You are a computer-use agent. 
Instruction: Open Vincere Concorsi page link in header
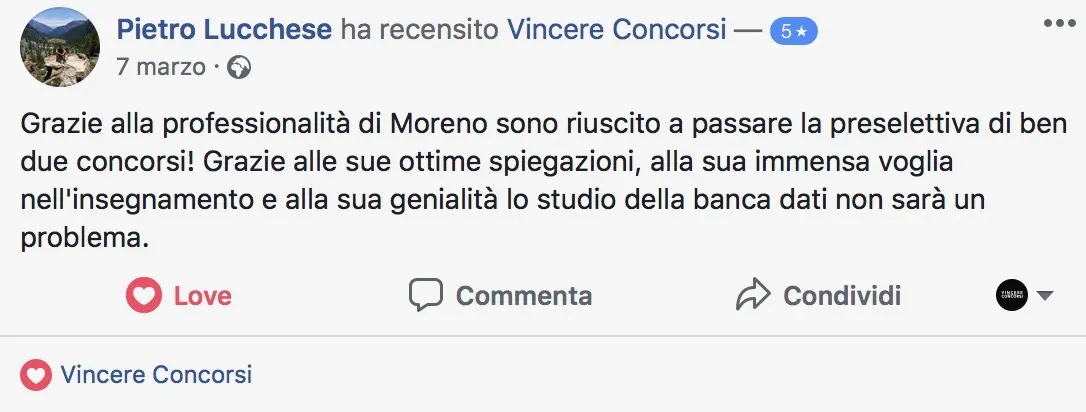(x=617, y=30)
